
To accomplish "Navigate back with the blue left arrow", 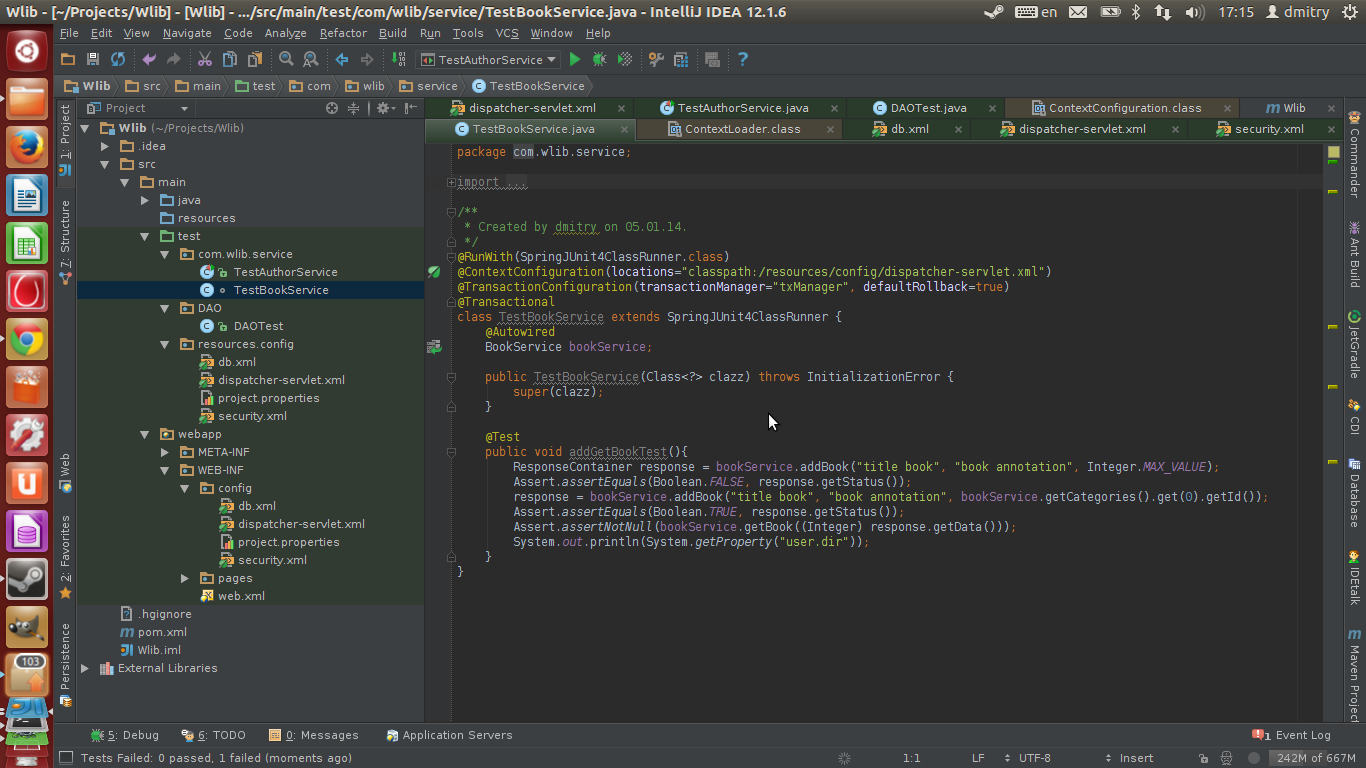I will tap(342, 60).
